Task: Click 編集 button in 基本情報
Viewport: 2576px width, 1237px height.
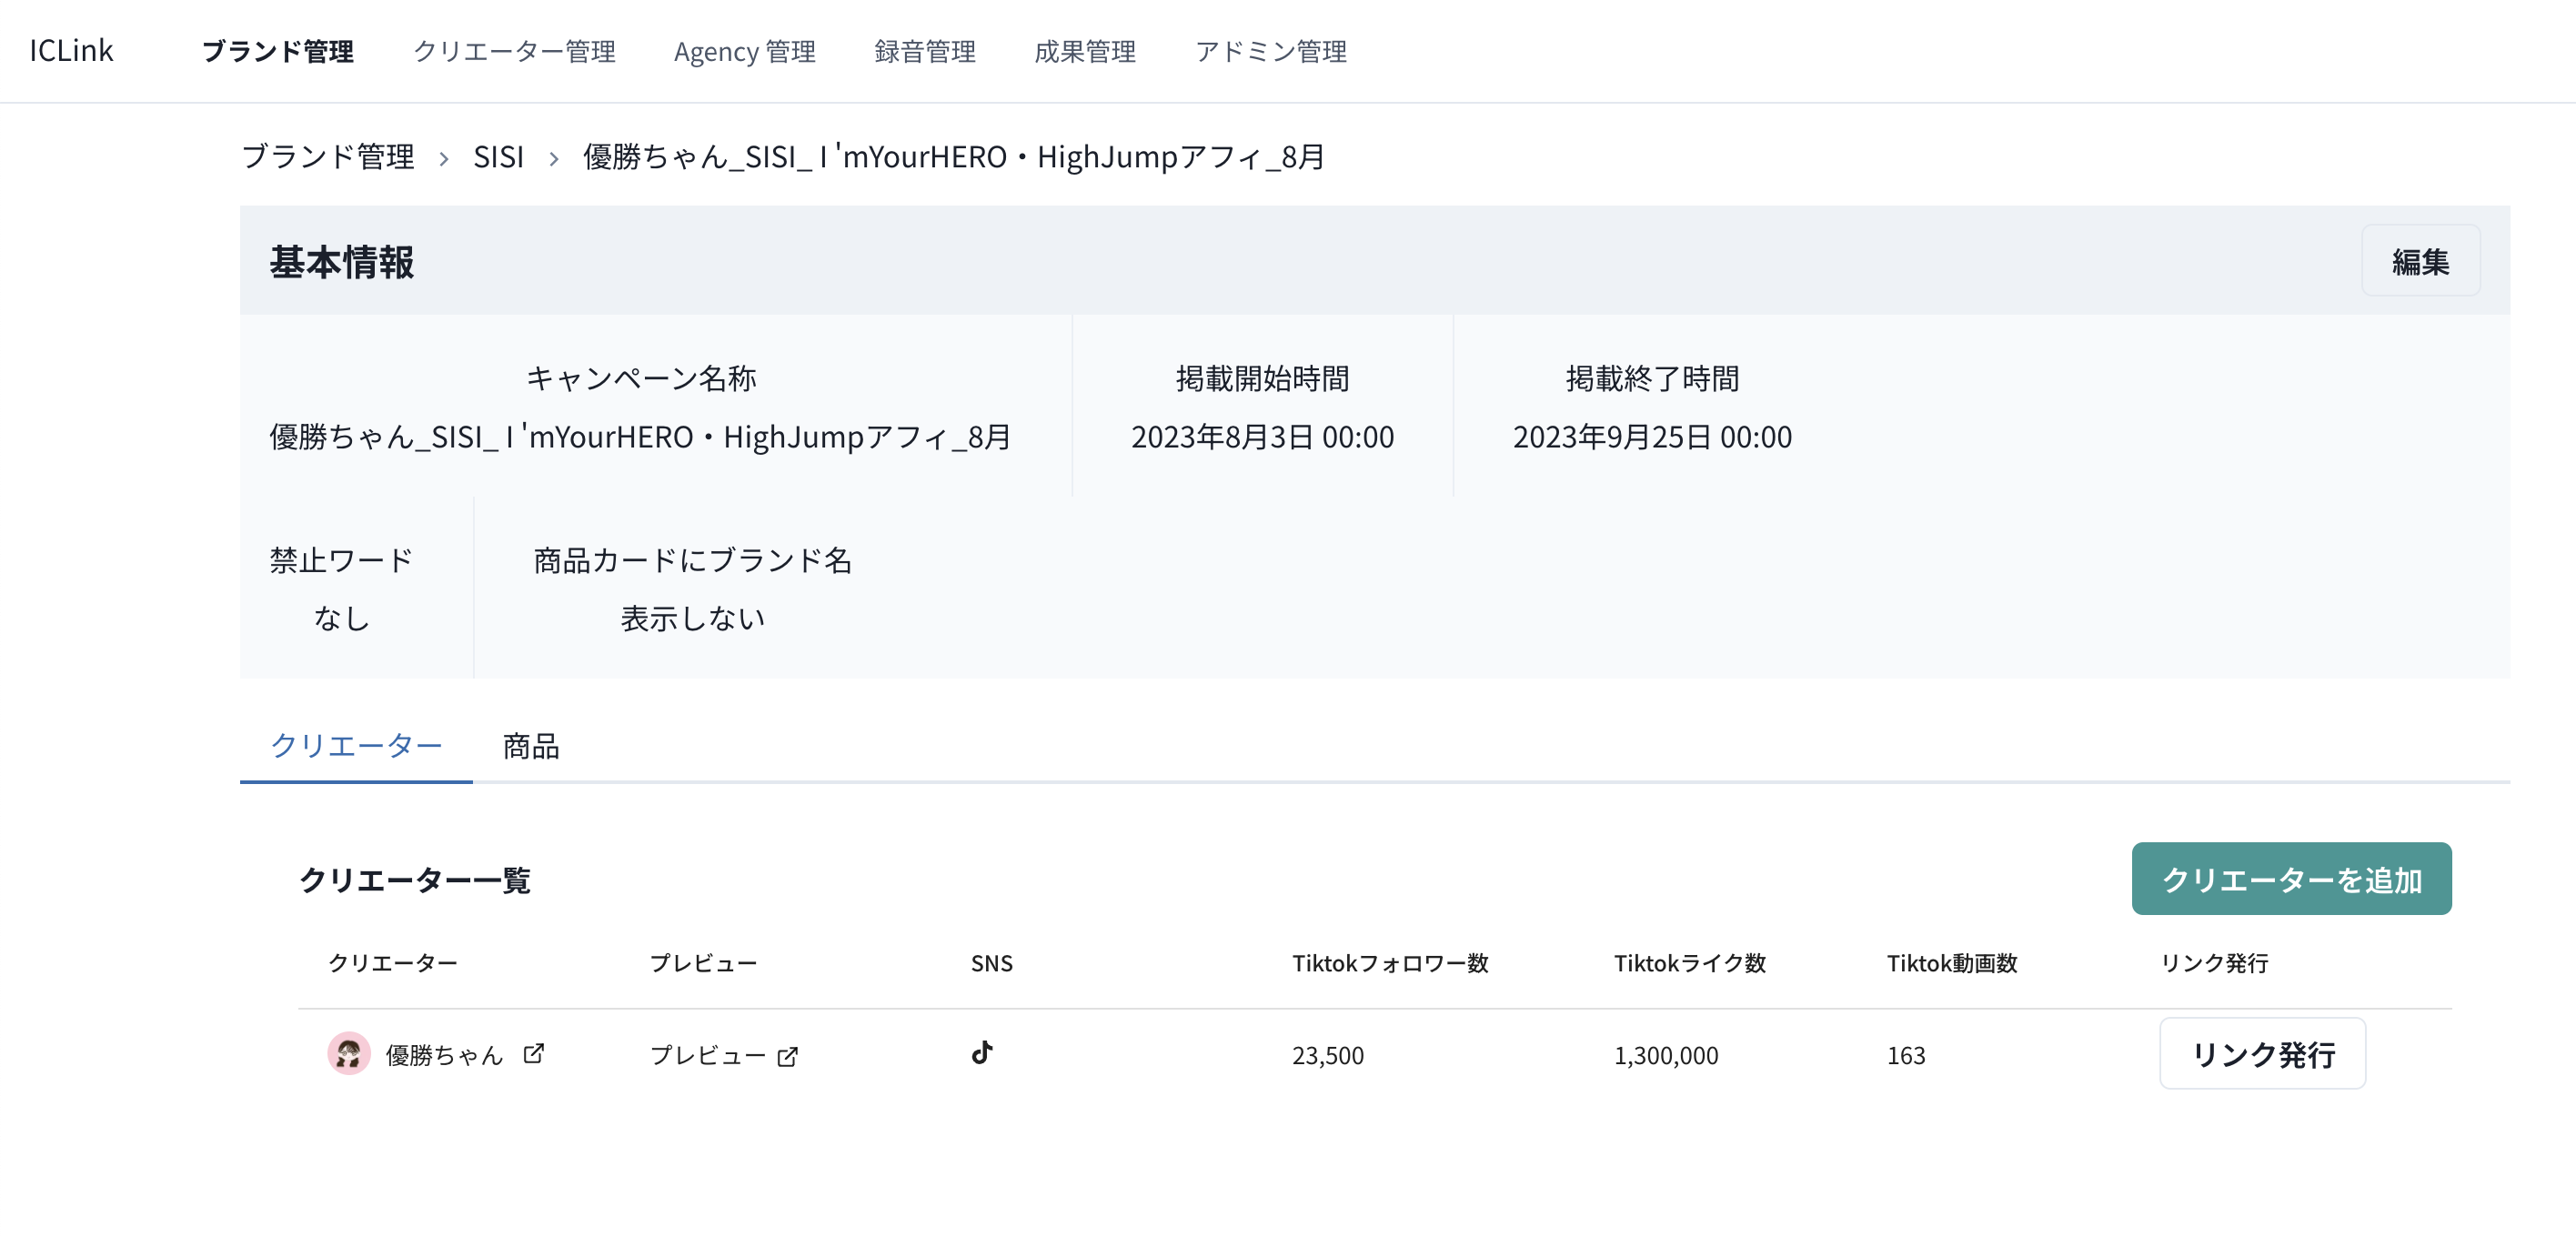Action: point(2420,261)
